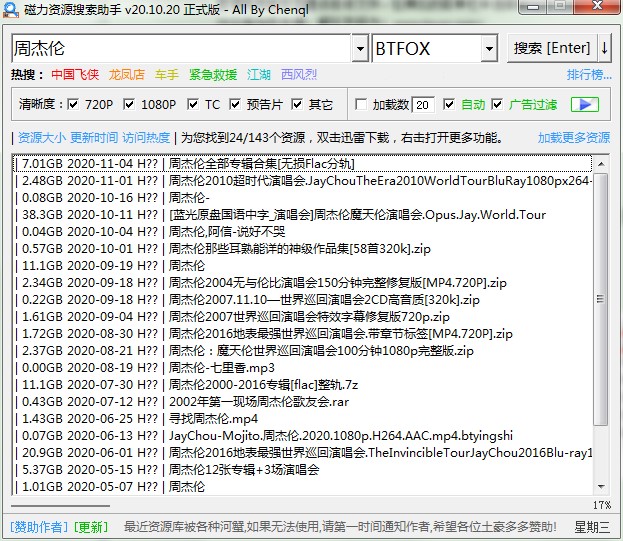The height and width of the screenshot is (541, 623).
Task: Select the 2010超时代演唱会 BluRay result
Action: tap(303, 181)
